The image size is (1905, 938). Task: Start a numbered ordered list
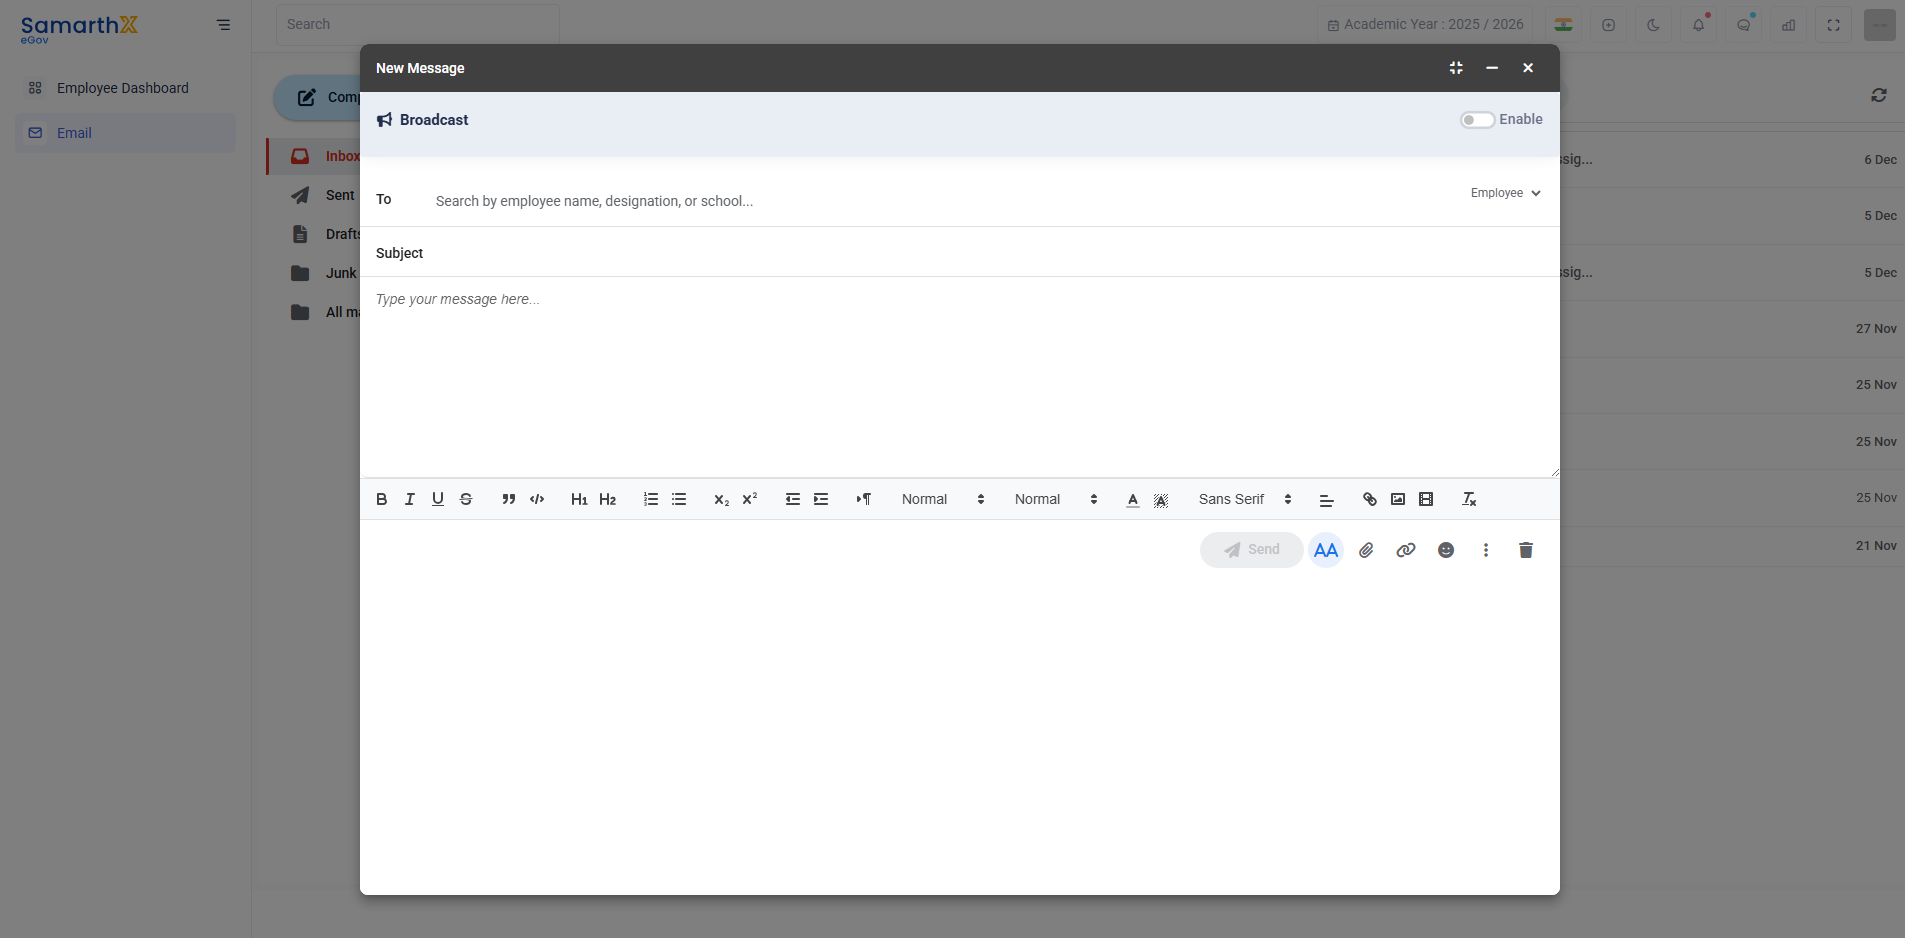651,499
